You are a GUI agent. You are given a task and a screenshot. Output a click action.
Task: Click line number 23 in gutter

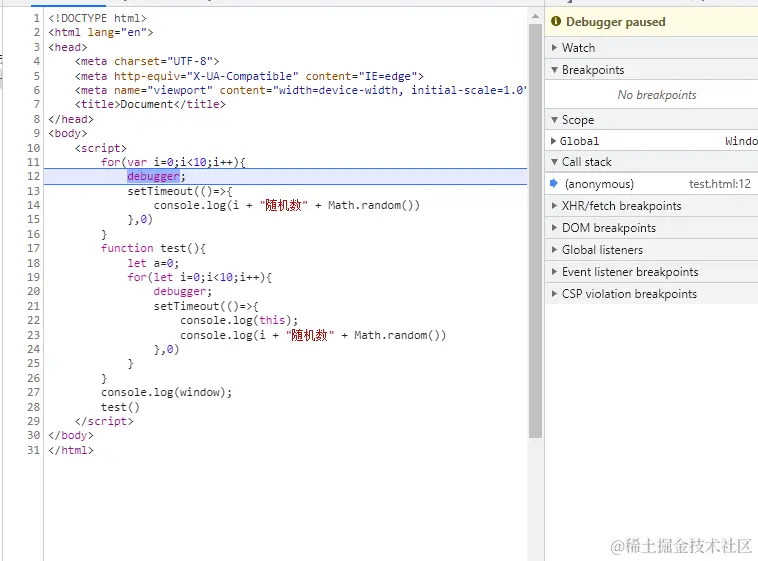[33, 335]
